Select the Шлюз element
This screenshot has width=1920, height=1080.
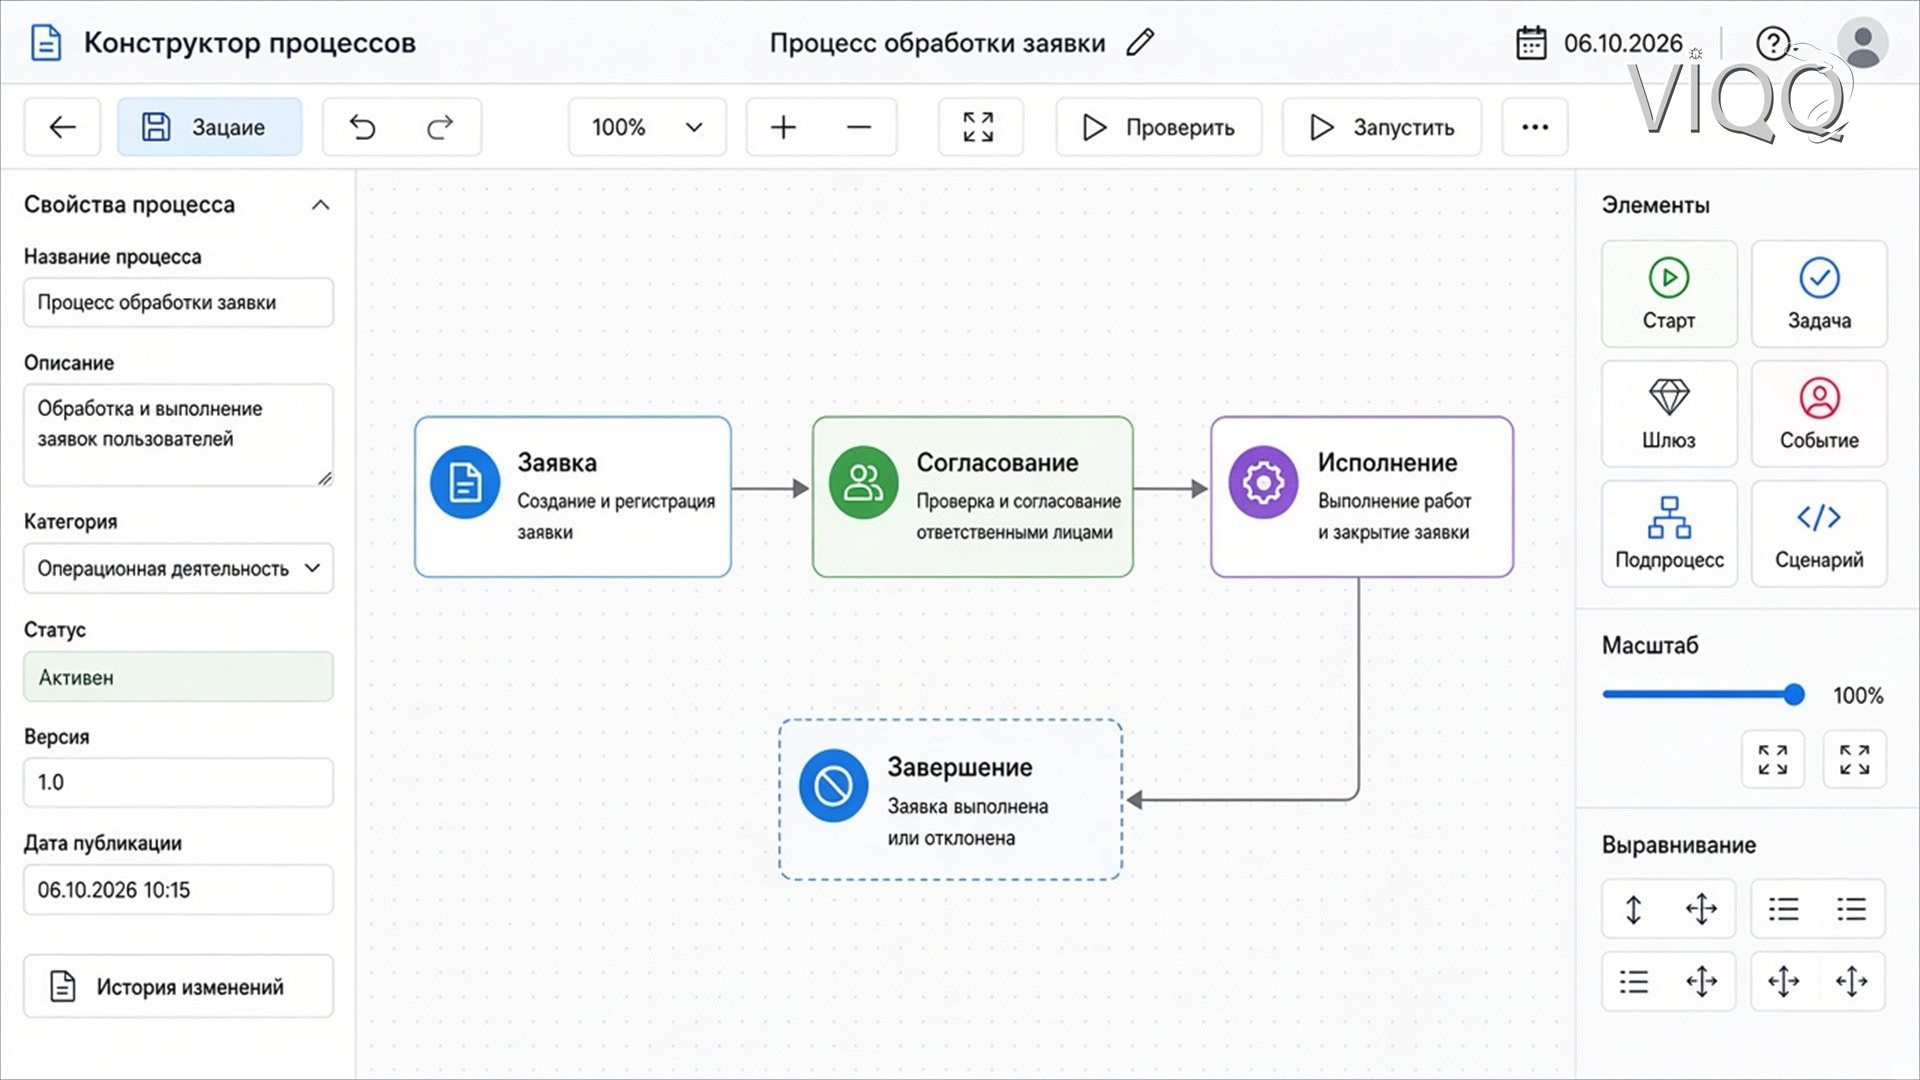pyautogui.click(x=1669, y=414)
